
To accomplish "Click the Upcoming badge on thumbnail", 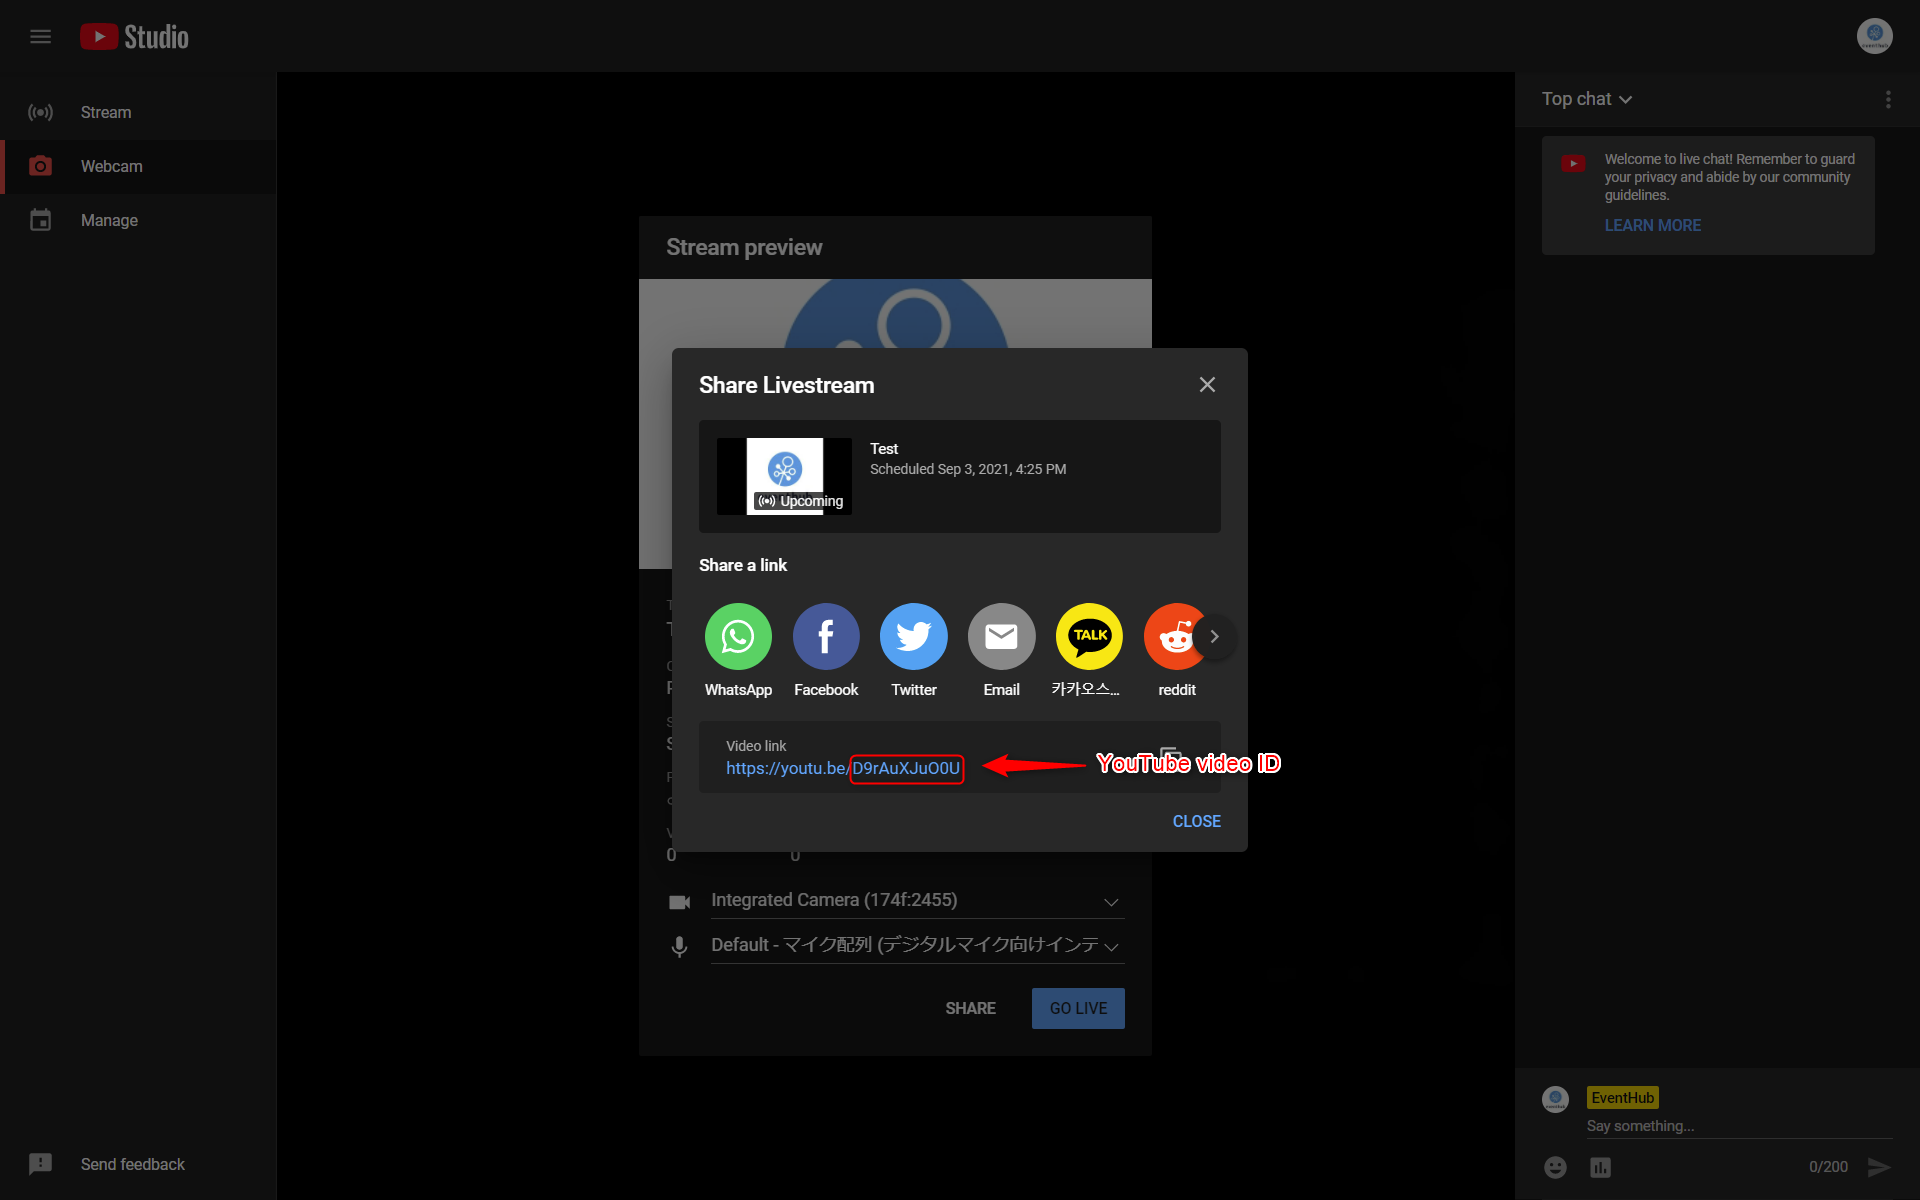I will tap(800, 501).
